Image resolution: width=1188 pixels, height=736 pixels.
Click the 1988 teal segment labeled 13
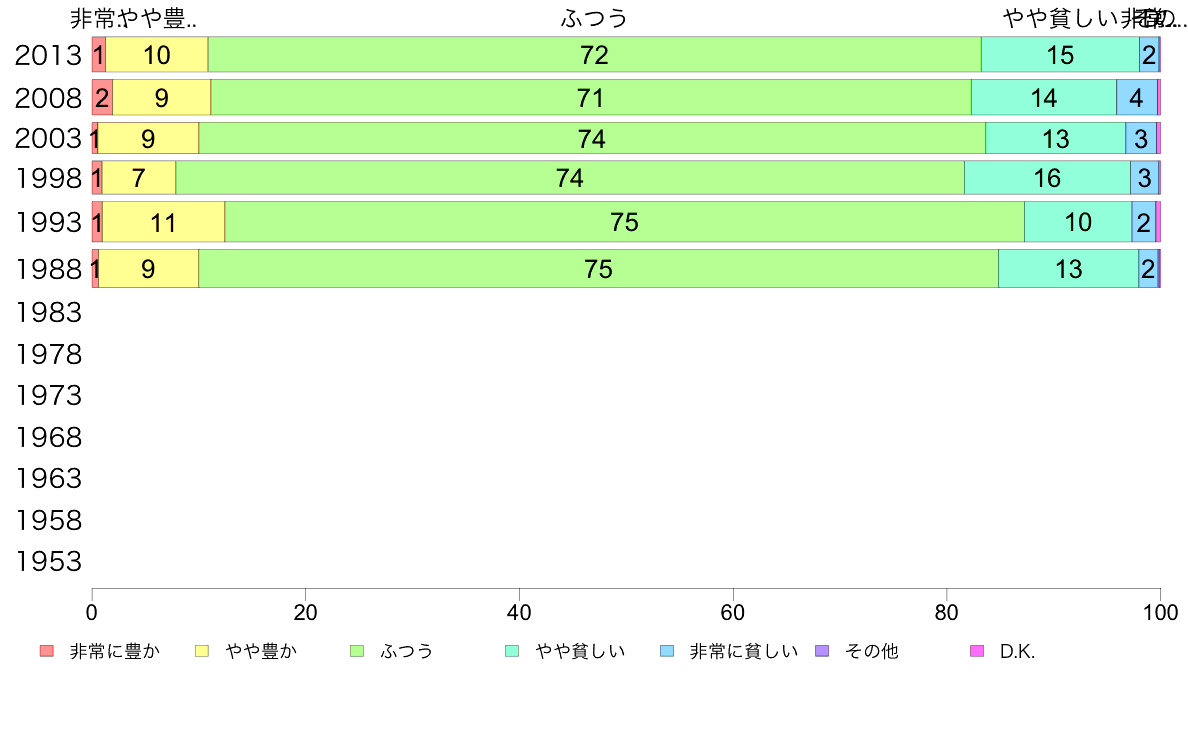pyautogui.click(x=1068, y=269)
